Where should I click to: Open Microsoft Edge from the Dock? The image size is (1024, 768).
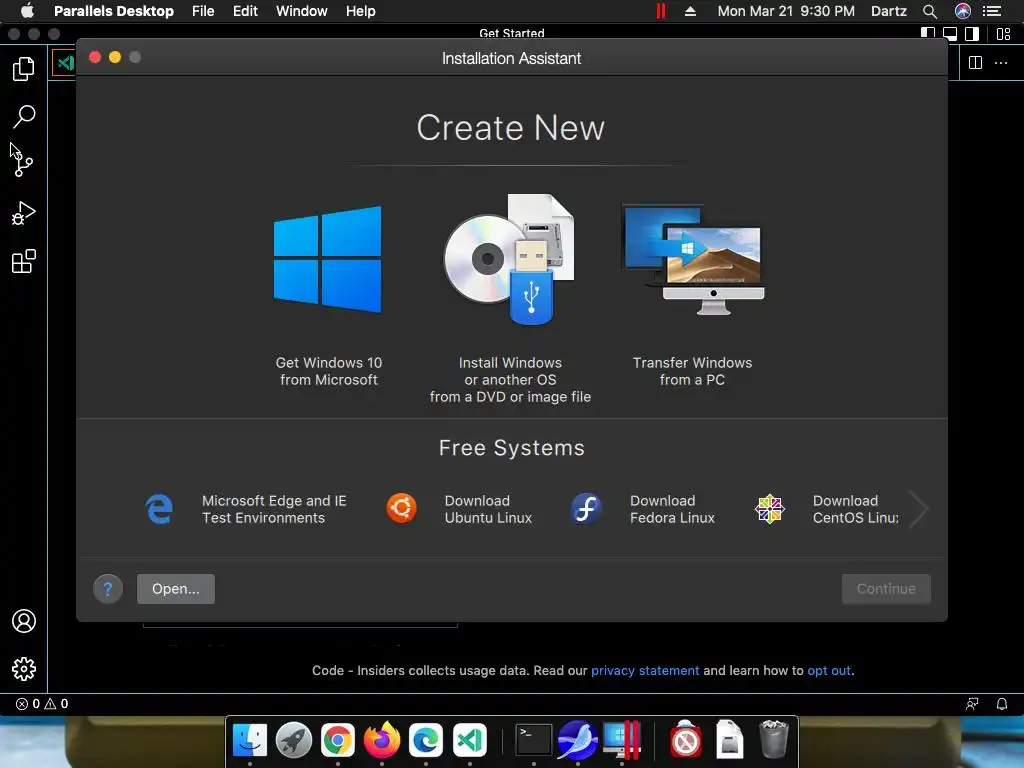tap(426, 740)
